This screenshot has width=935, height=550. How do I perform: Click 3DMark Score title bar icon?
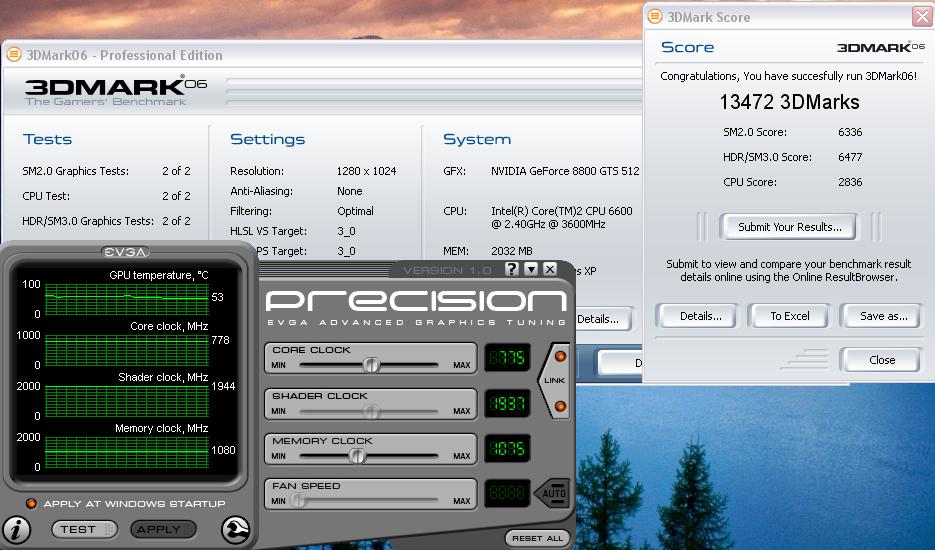point(655,17)
